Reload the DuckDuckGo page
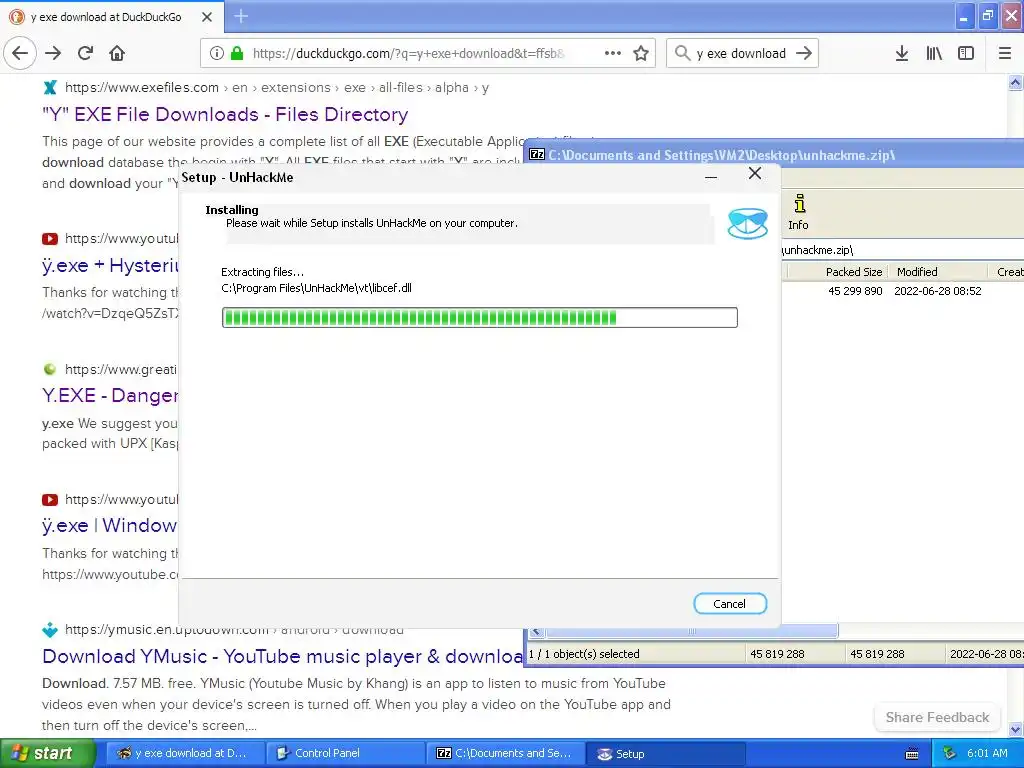The image size is (1024, 768). point(85,53)
